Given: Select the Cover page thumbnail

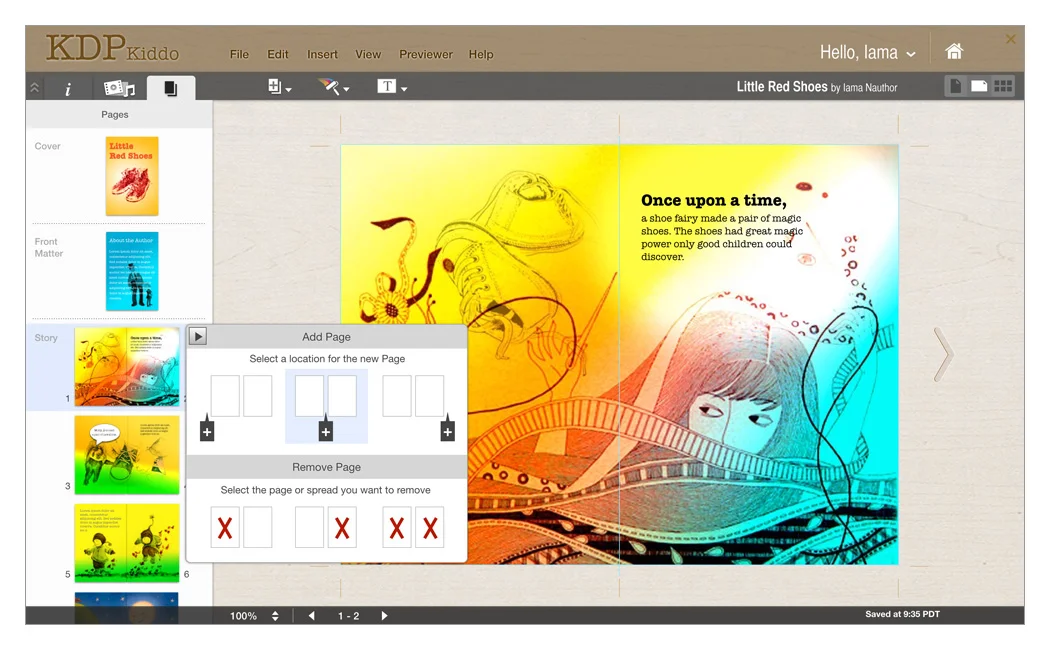Looking at the screenshot, I should 132,176.
